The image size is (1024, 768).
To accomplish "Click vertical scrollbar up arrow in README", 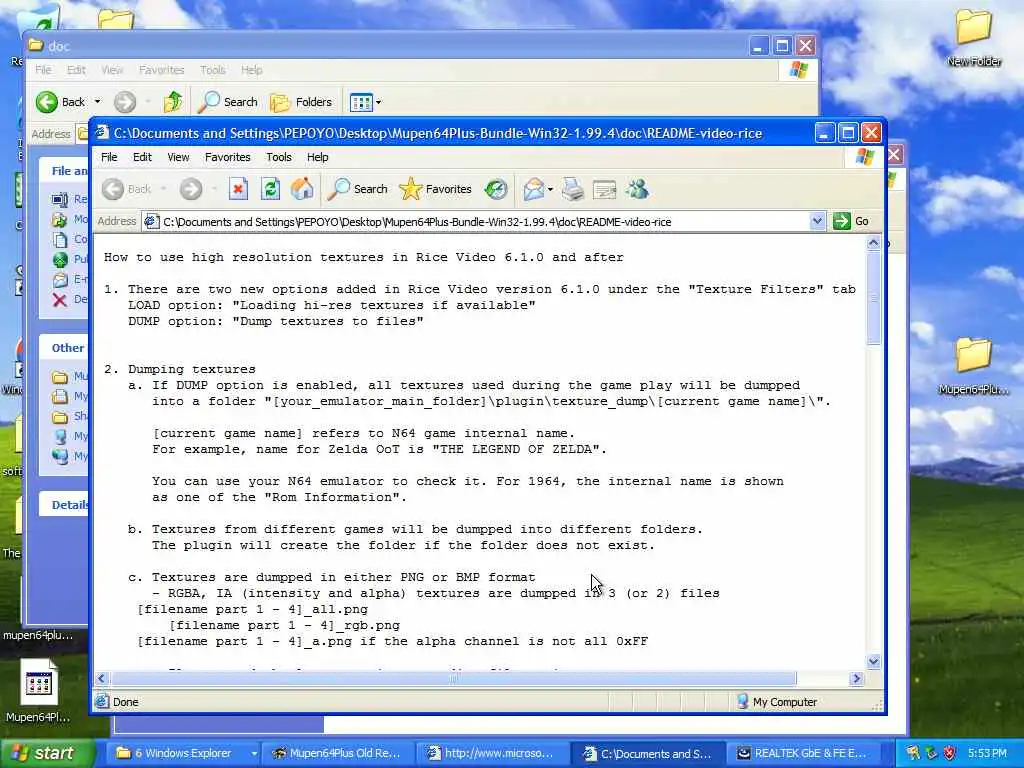I will coord(874,244).
